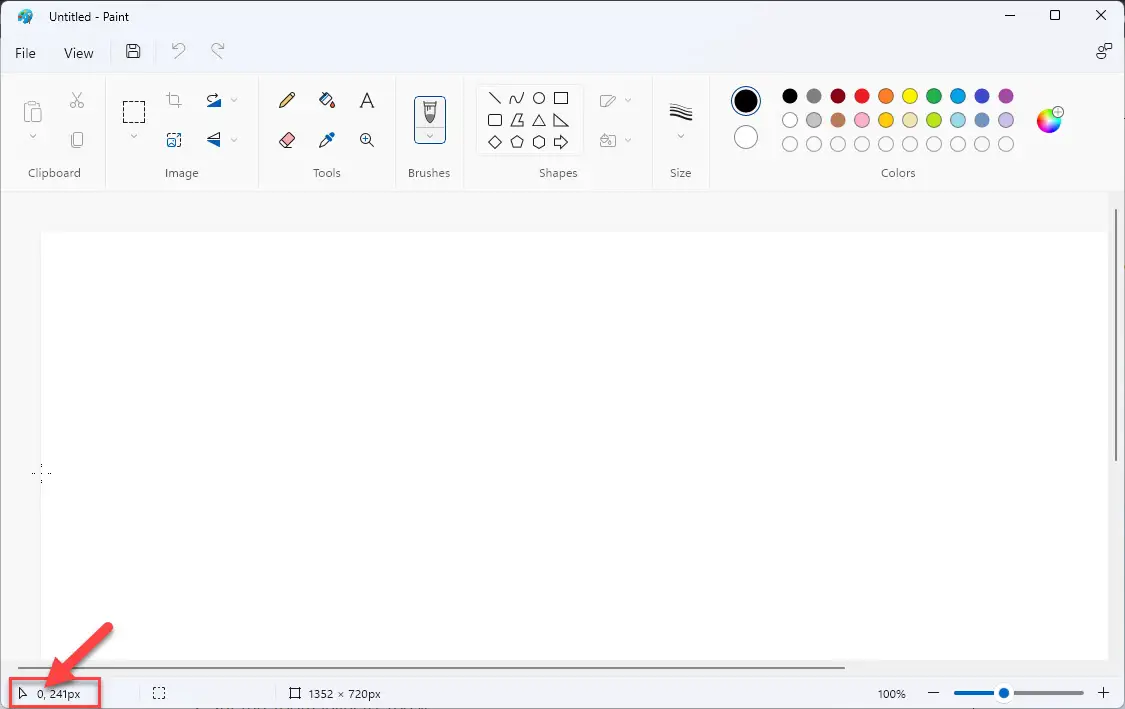Click the Redo arrow
The width and height of the screenshot is (1125, 709).
coord(217,51)
